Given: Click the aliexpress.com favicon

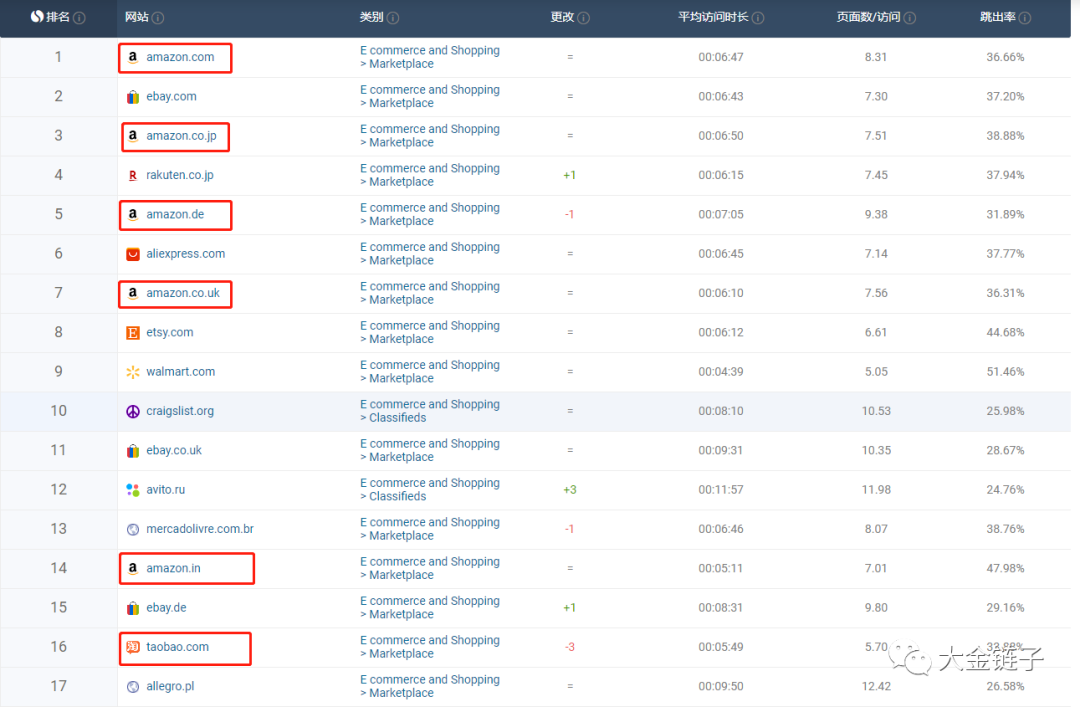Looking at the screenshot, I should [x=133, y=254].
